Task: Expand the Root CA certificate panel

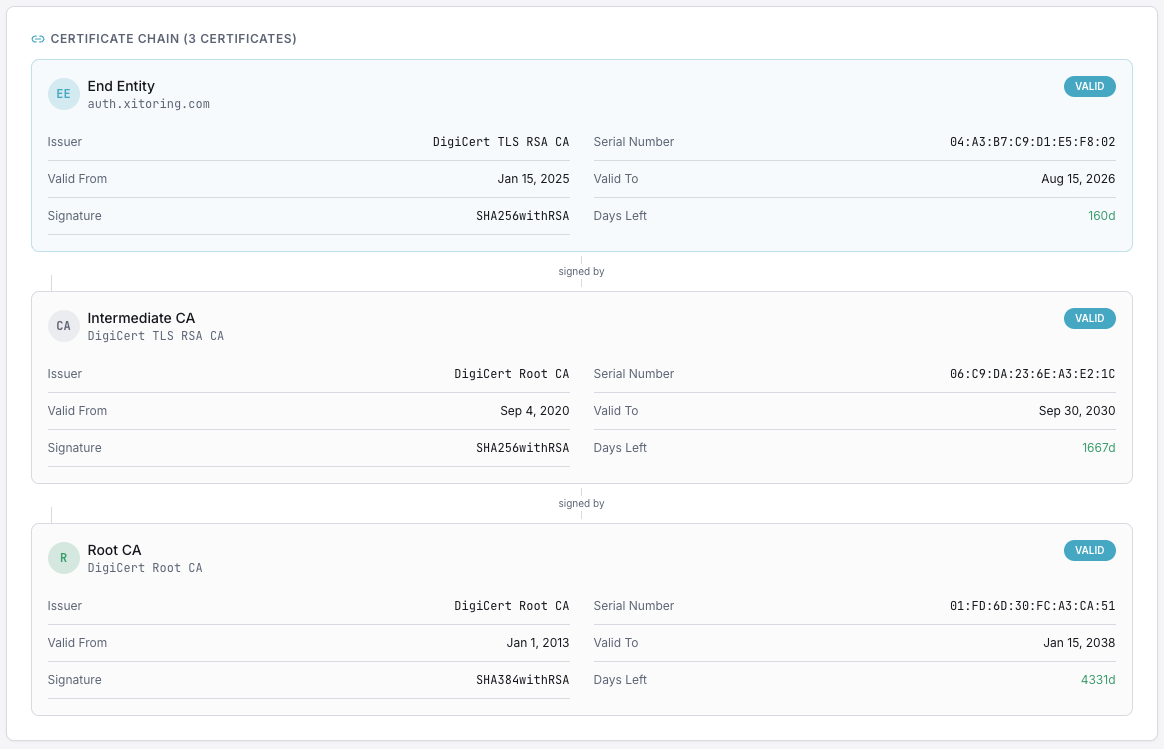Action: click(582, 557)
